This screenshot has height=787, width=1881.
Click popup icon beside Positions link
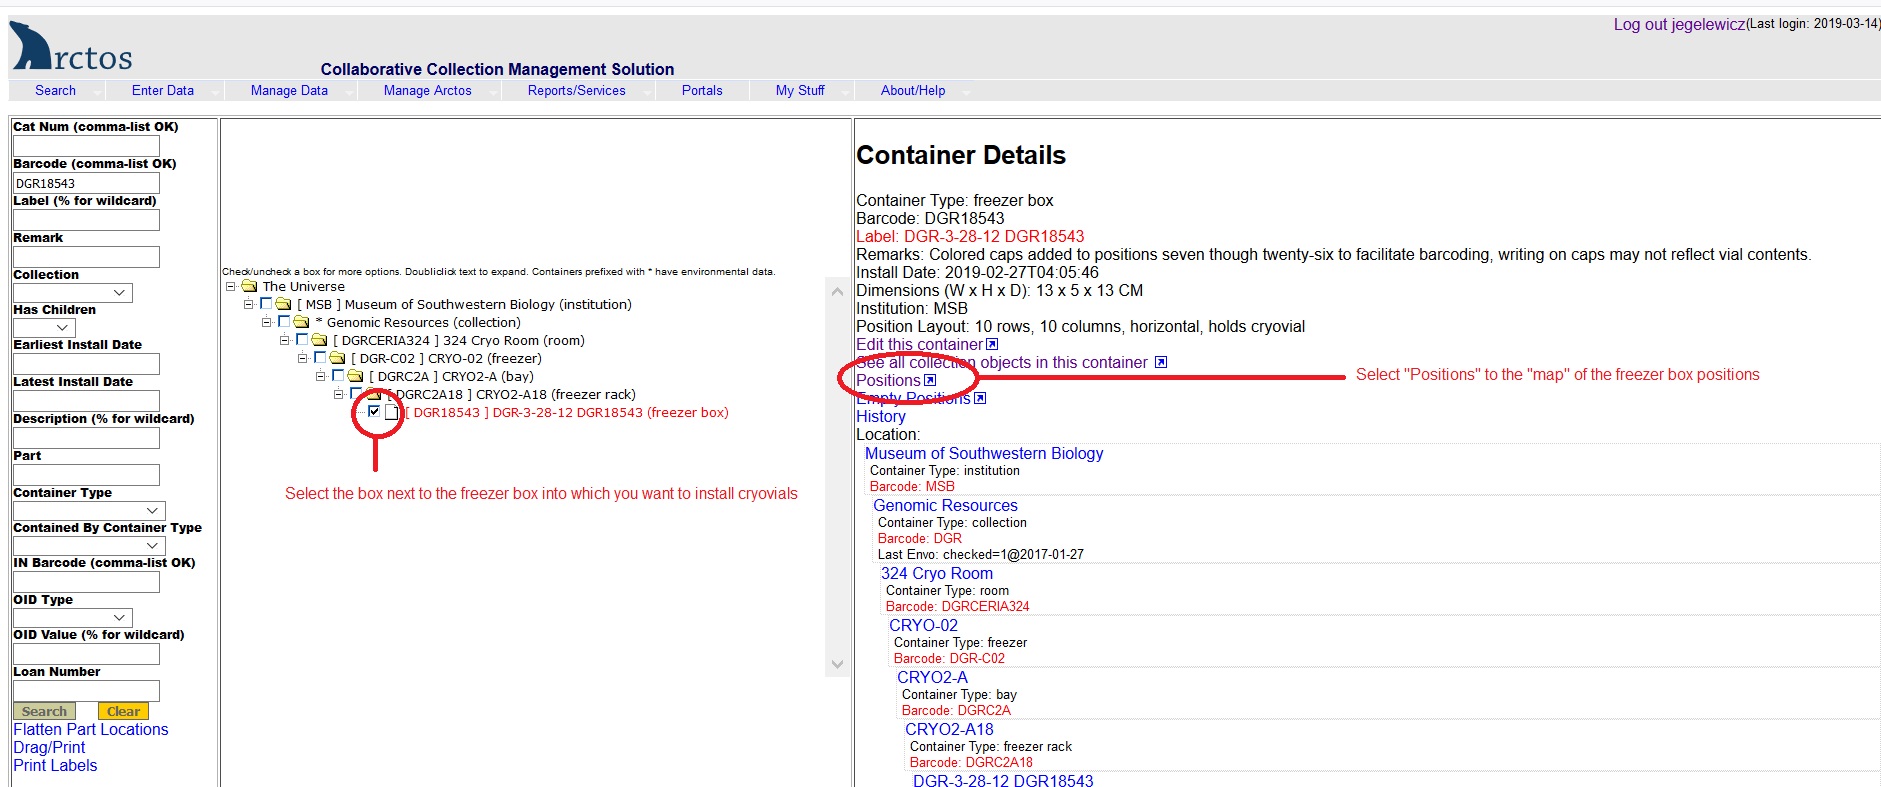[930, 380]
